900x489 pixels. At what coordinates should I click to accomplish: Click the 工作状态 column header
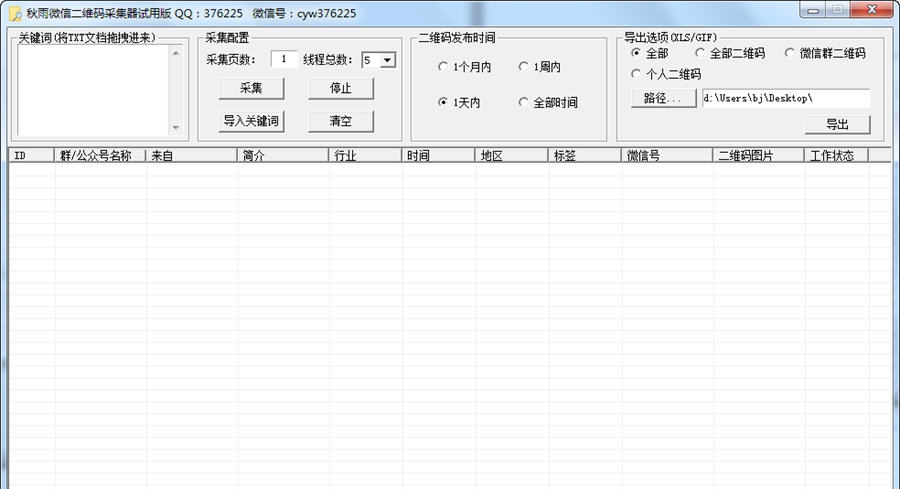tap(836, 155)
